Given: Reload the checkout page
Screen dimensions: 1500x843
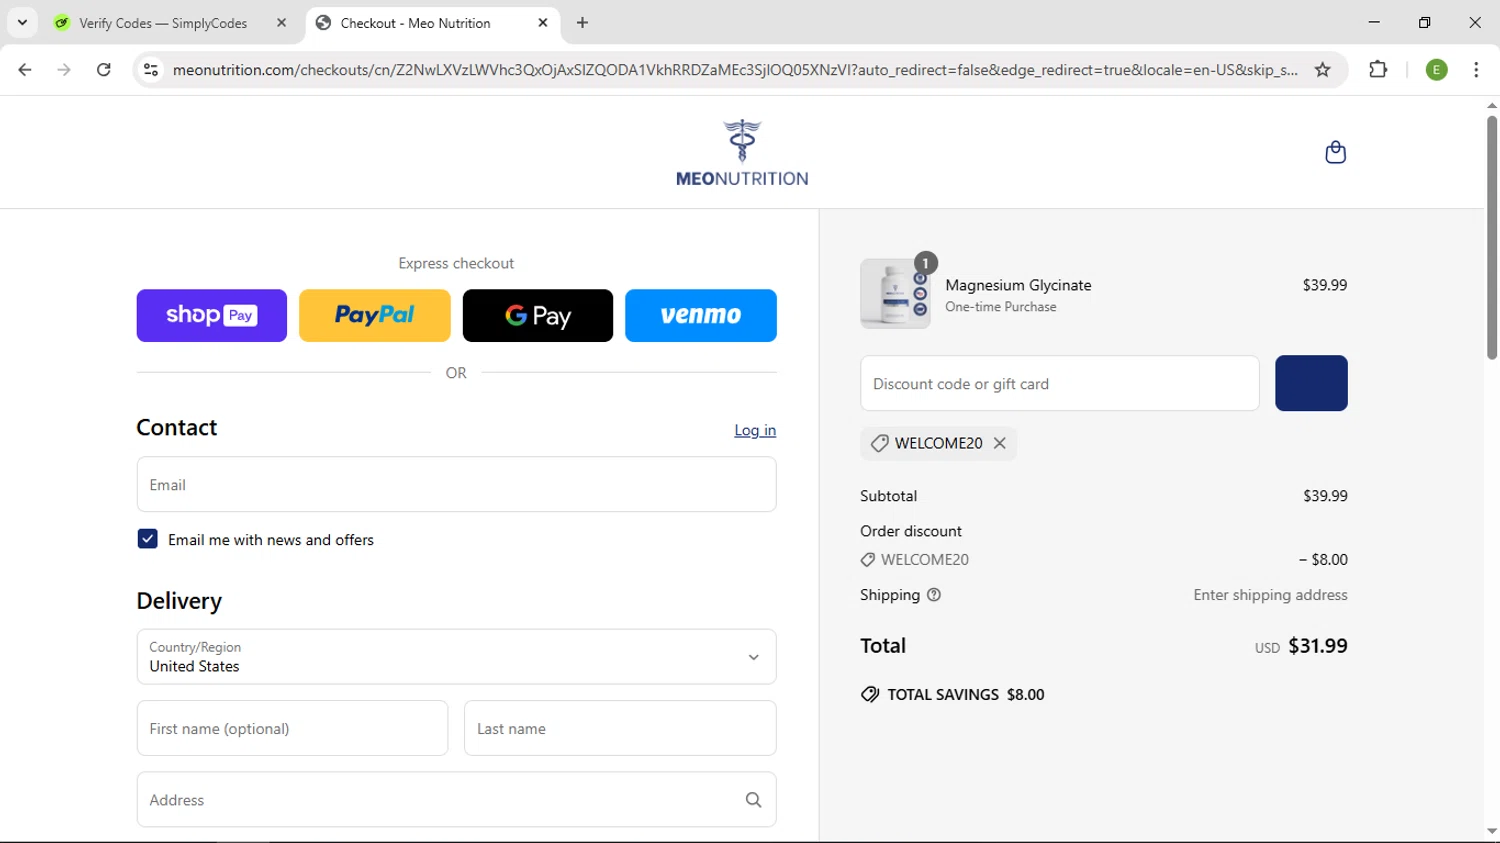Looking at the screenshot, I should tap(104, 70).
